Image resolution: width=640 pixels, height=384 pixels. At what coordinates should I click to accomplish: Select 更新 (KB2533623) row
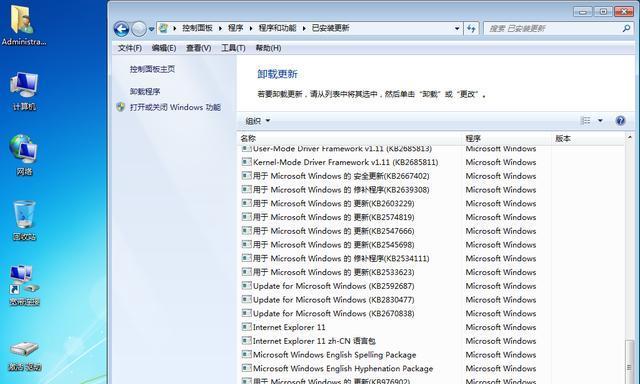pos(333,272)
